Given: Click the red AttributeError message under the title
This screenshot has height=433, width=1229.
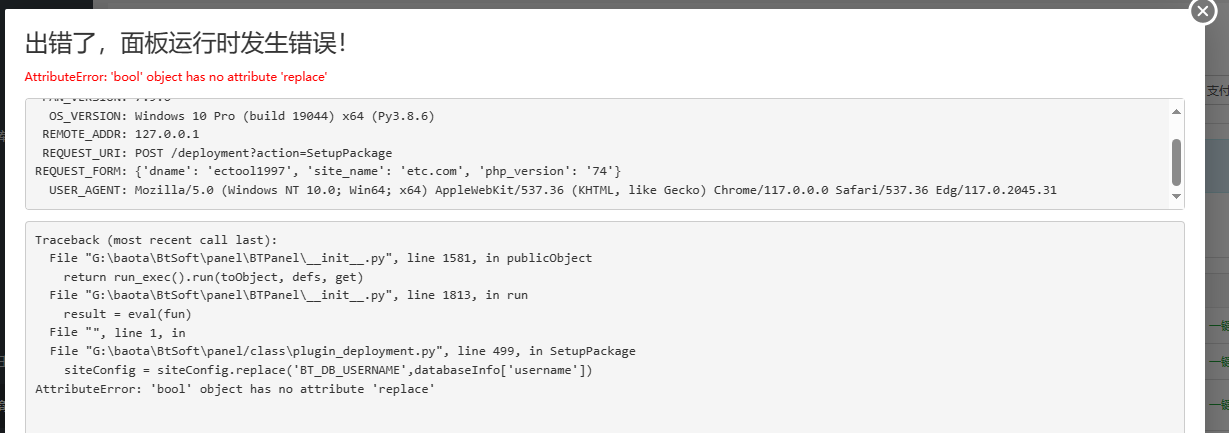Looking at the screenshot, I should (x=176, y=77).
